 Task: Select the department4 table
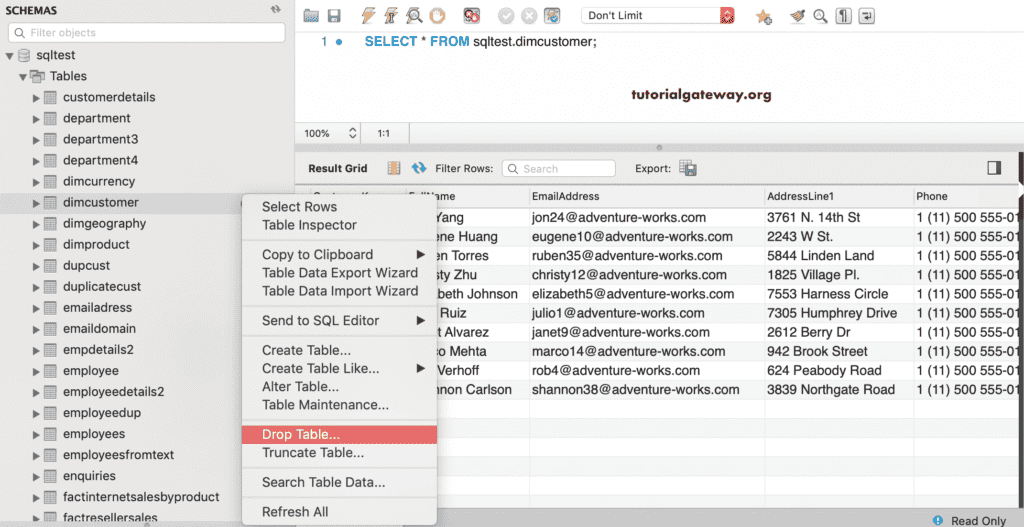click(101, 160)
